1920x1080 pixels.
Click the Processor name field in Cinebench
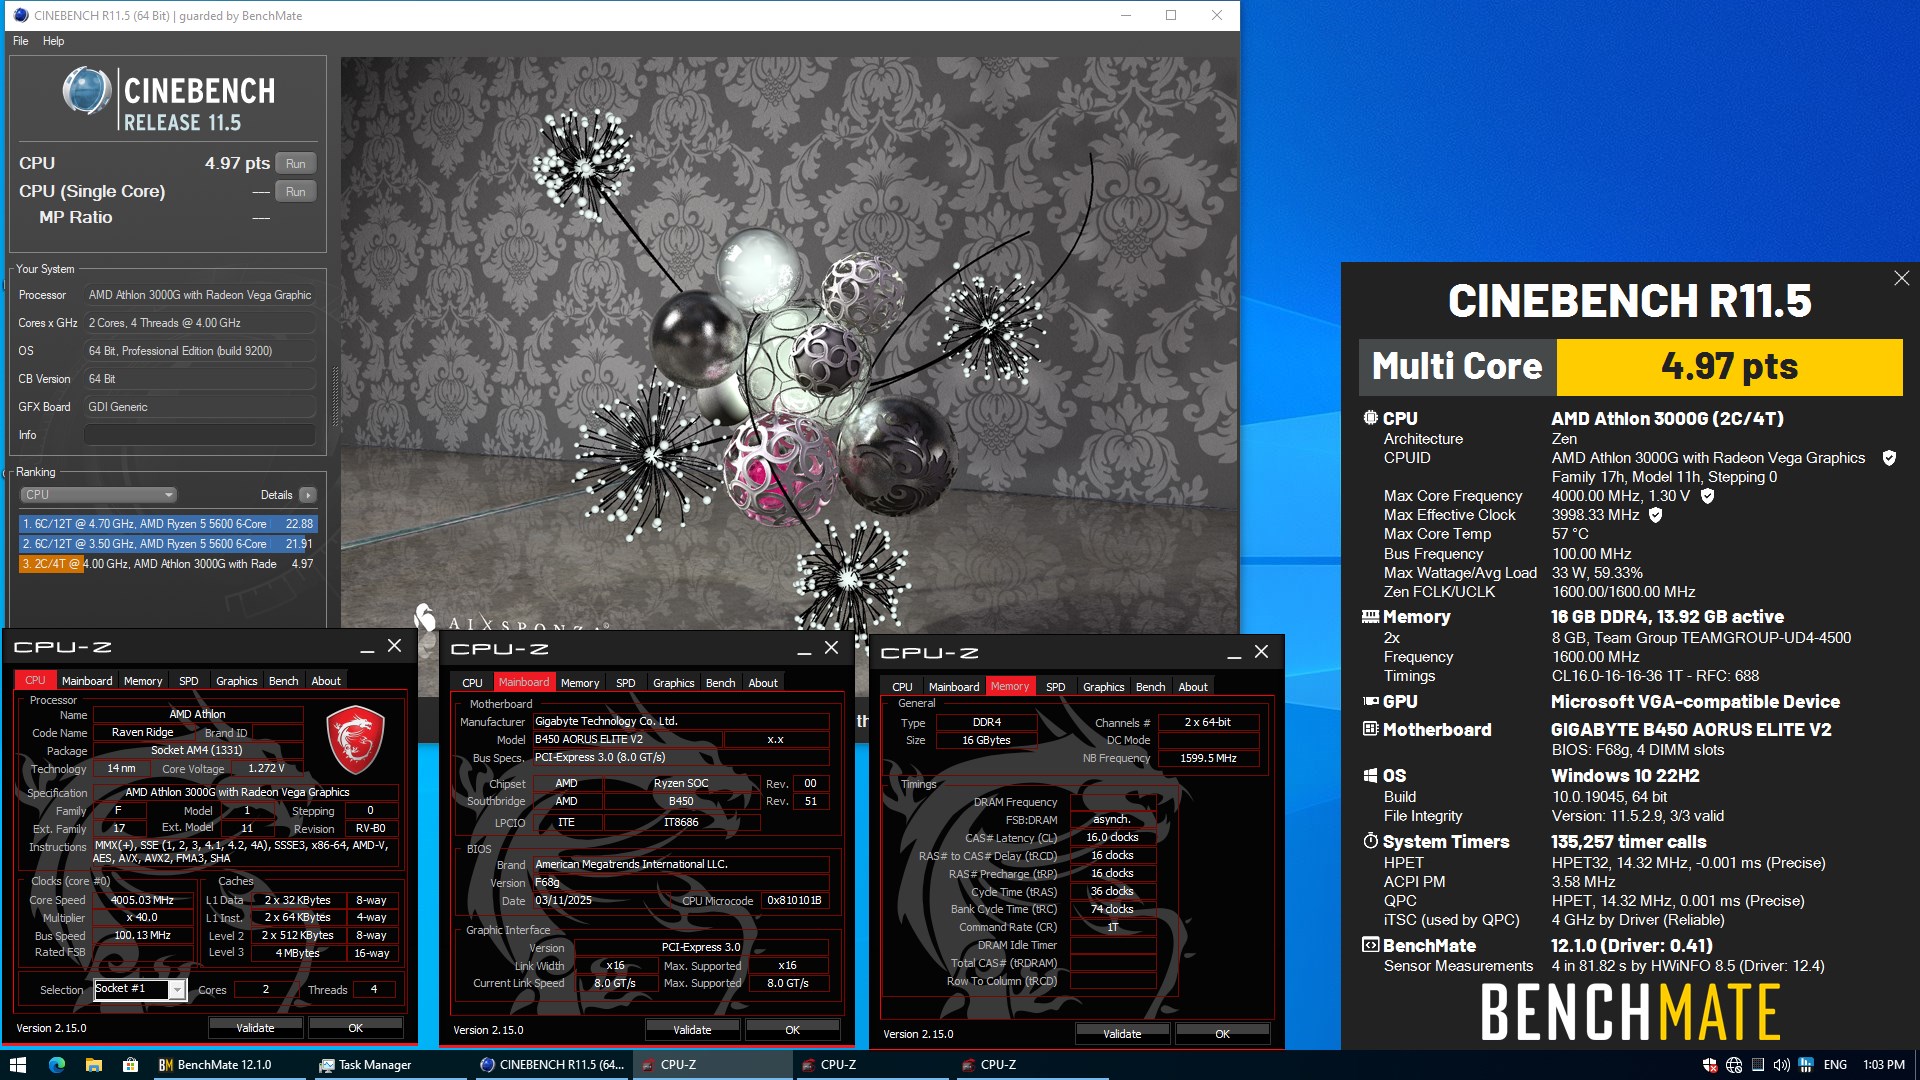point(200,295)
